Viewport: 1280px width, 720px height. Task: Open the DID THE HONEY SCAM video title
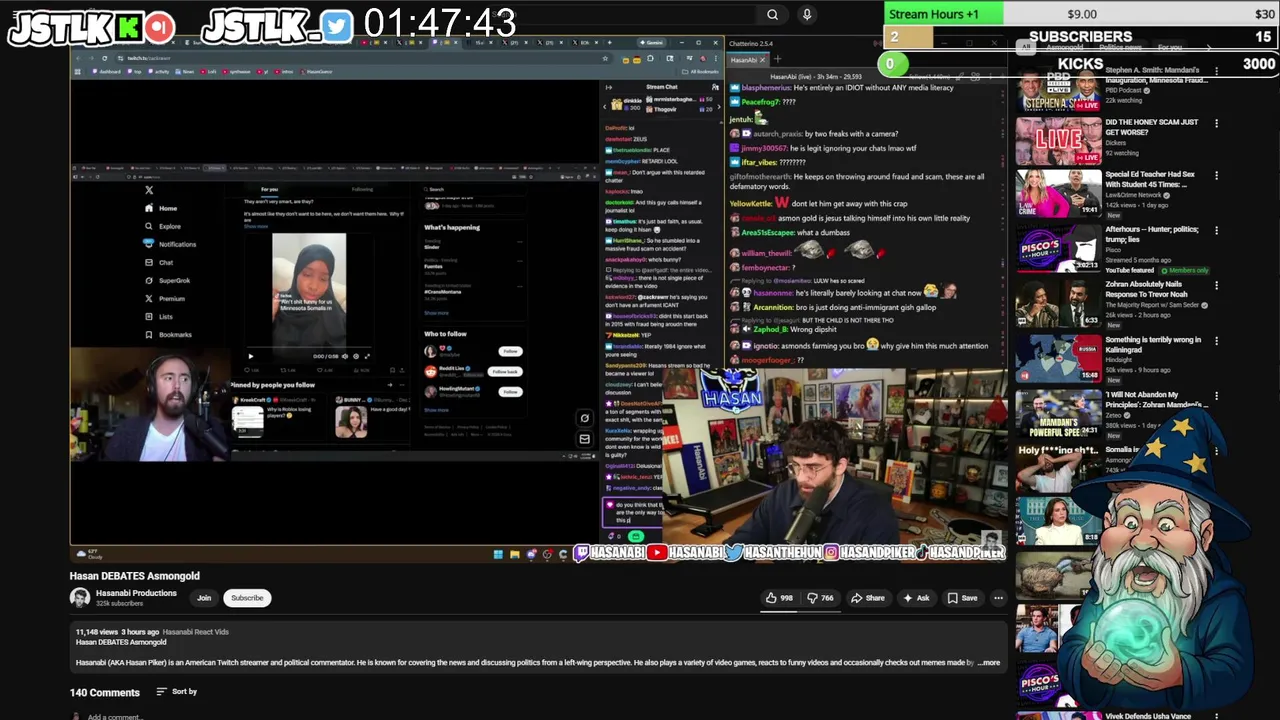pos(1151,127)
